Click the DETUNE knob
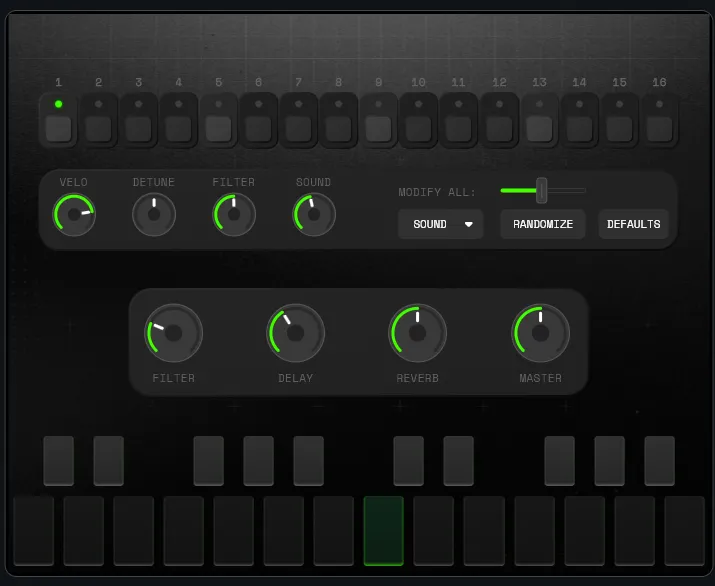Screen dimensions: 715x586 coord(154,215)
